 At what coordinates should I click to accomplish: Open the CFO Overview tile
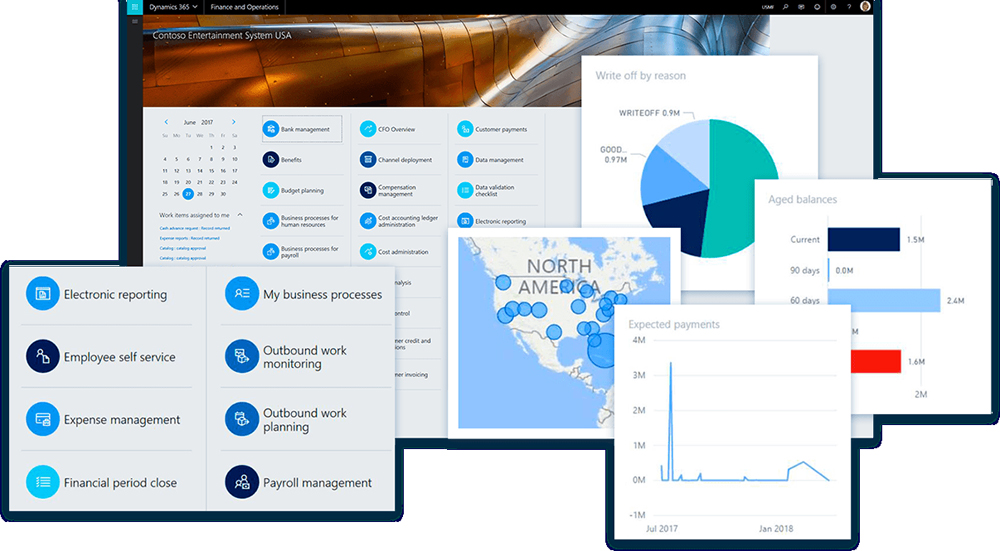[399, 129]
